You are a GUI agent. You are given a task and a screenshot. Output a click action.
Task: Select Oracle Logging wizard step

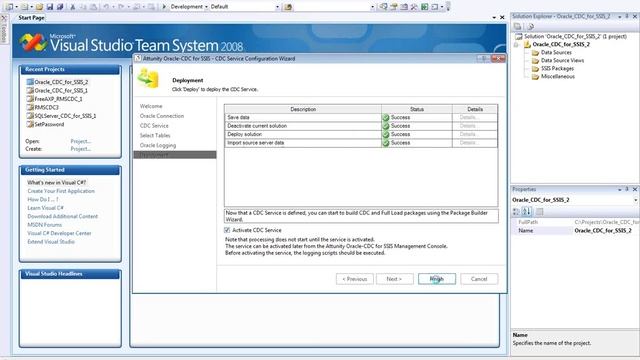158,145
